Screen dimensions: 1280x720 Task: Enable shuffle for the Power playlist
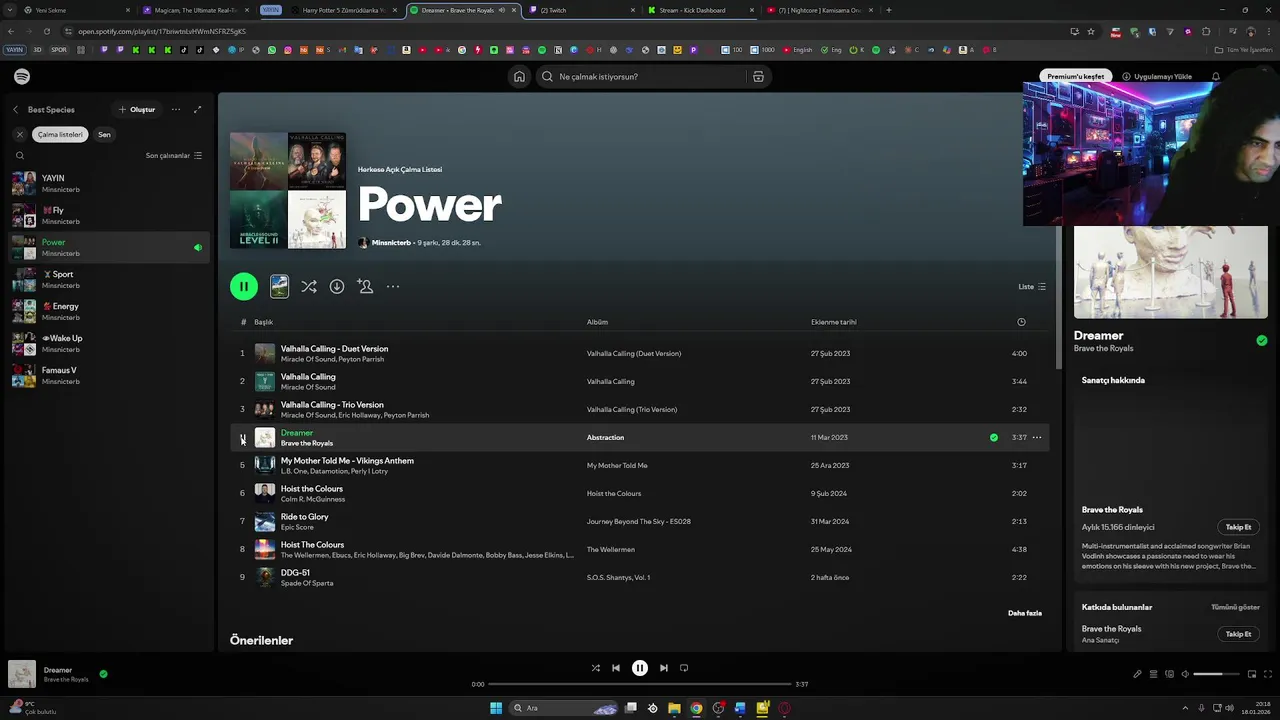309,287
